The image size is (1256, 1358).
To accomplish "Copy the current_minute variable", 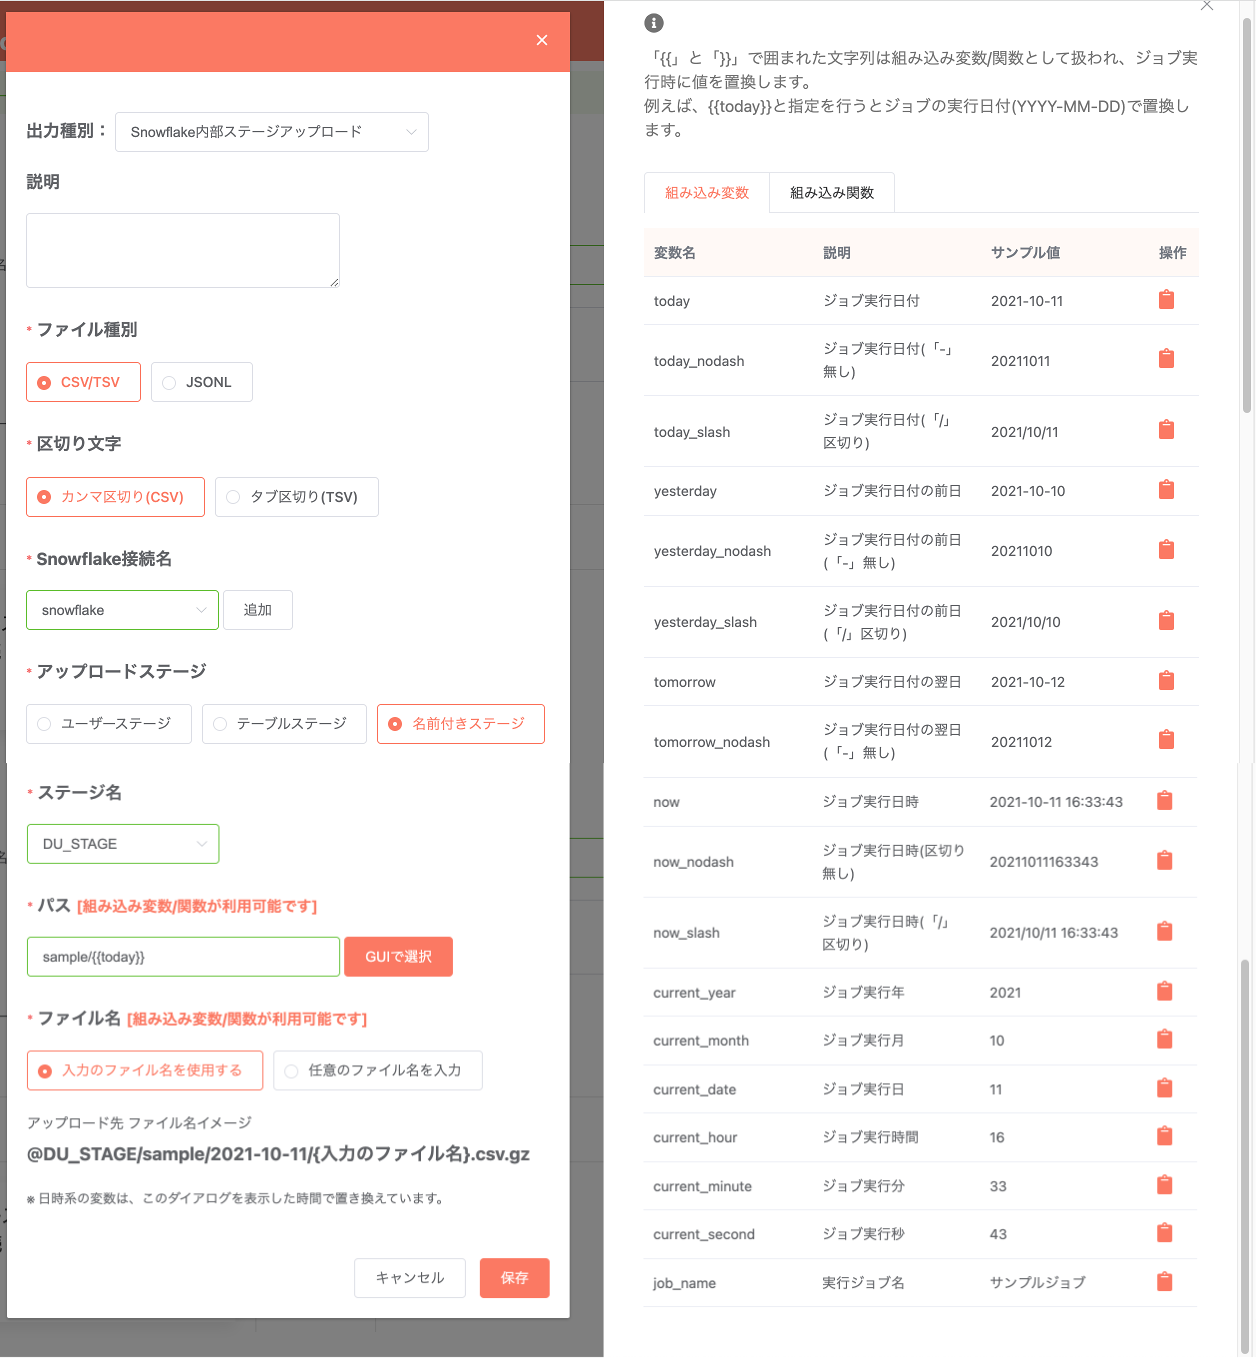I will 1165,1185.
